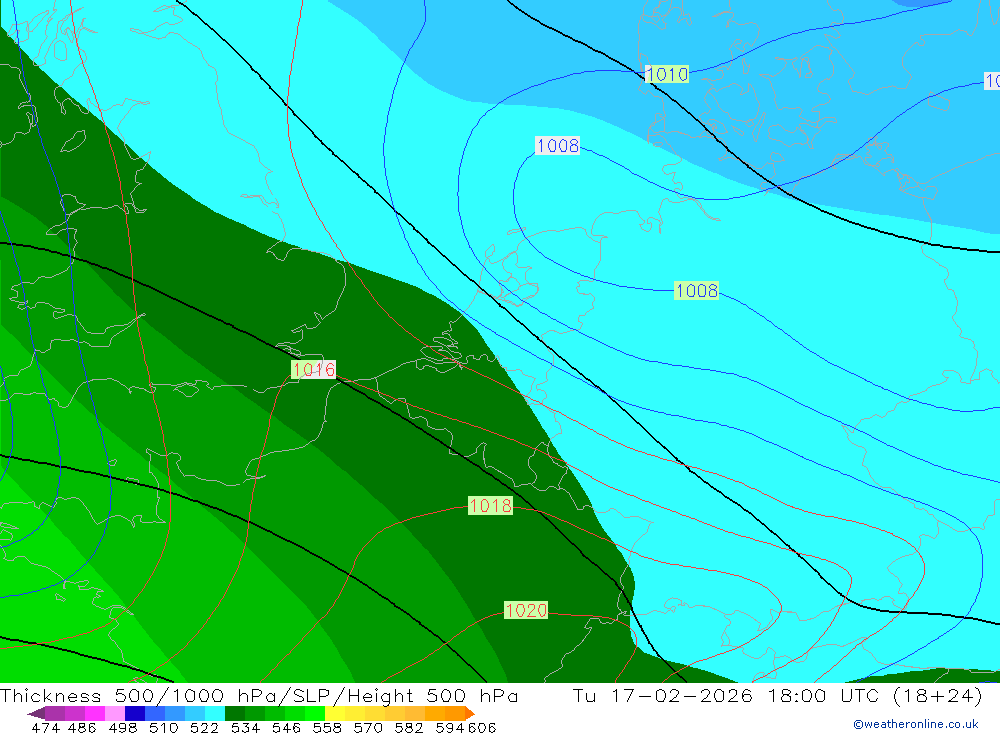The width and height of the screenshot is (1000, 733).
Task: Click the 474 legend value
Action: point(46,727)
